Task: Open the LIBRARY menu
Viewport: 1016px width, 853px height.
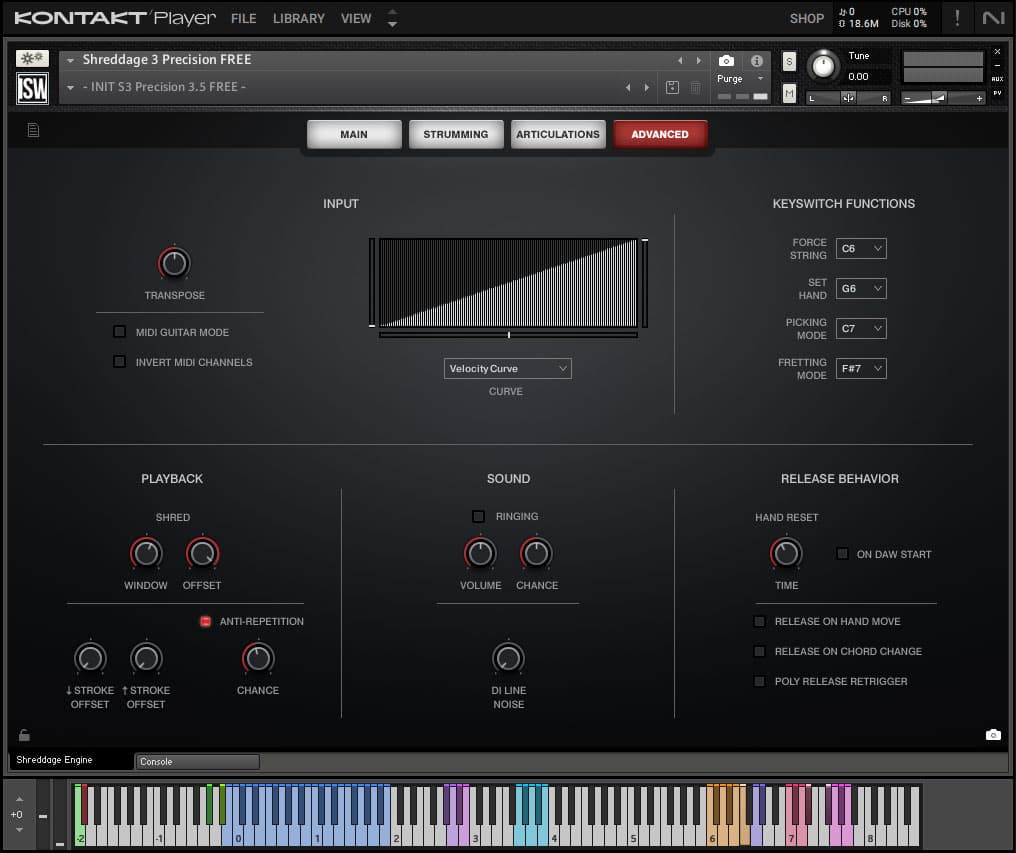Action: coord(299,19)
